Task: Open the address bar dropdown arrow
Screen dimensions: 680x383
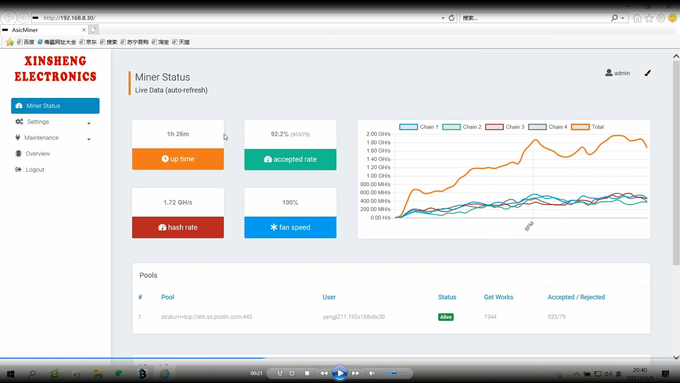Action: click(443, 18)
